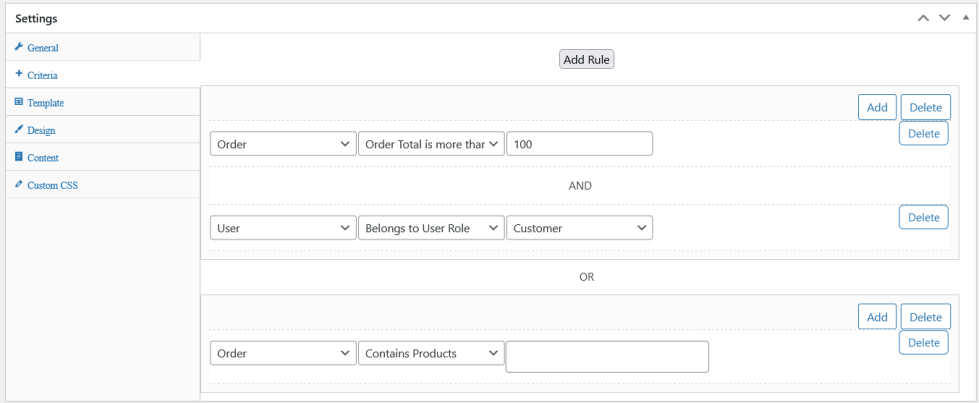
Task: Click the order total value field
Action: point(579,144)
